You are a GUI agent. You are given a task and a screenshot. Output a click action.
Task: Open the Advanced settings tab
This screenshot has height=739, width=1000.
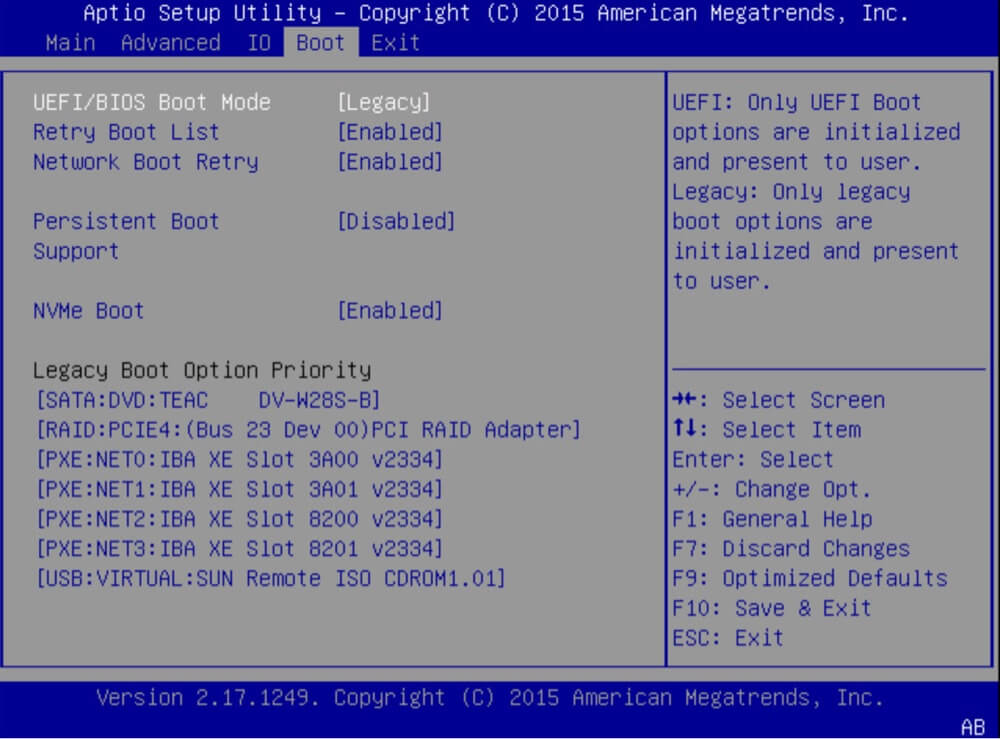tap(170, 42)
